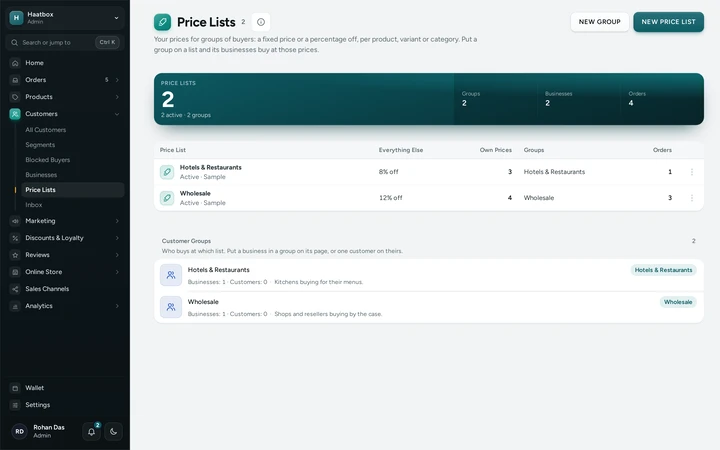Image resolution: width=720 pixels, height=450 pixels.
Task: Open the info icon beside Price Lists
Action: click(261, 22)
